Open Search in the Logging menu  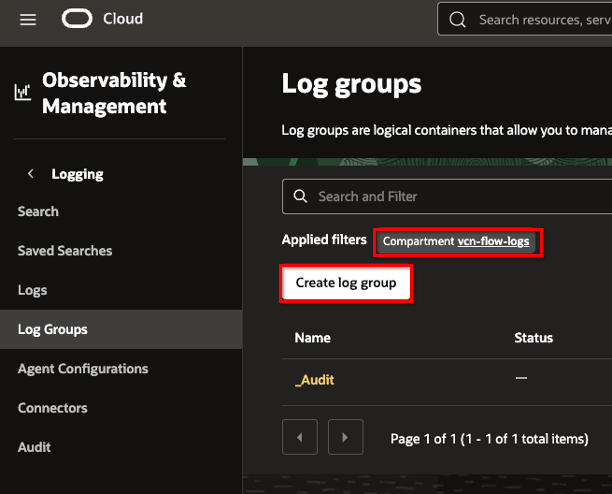(x=38, y=211)
